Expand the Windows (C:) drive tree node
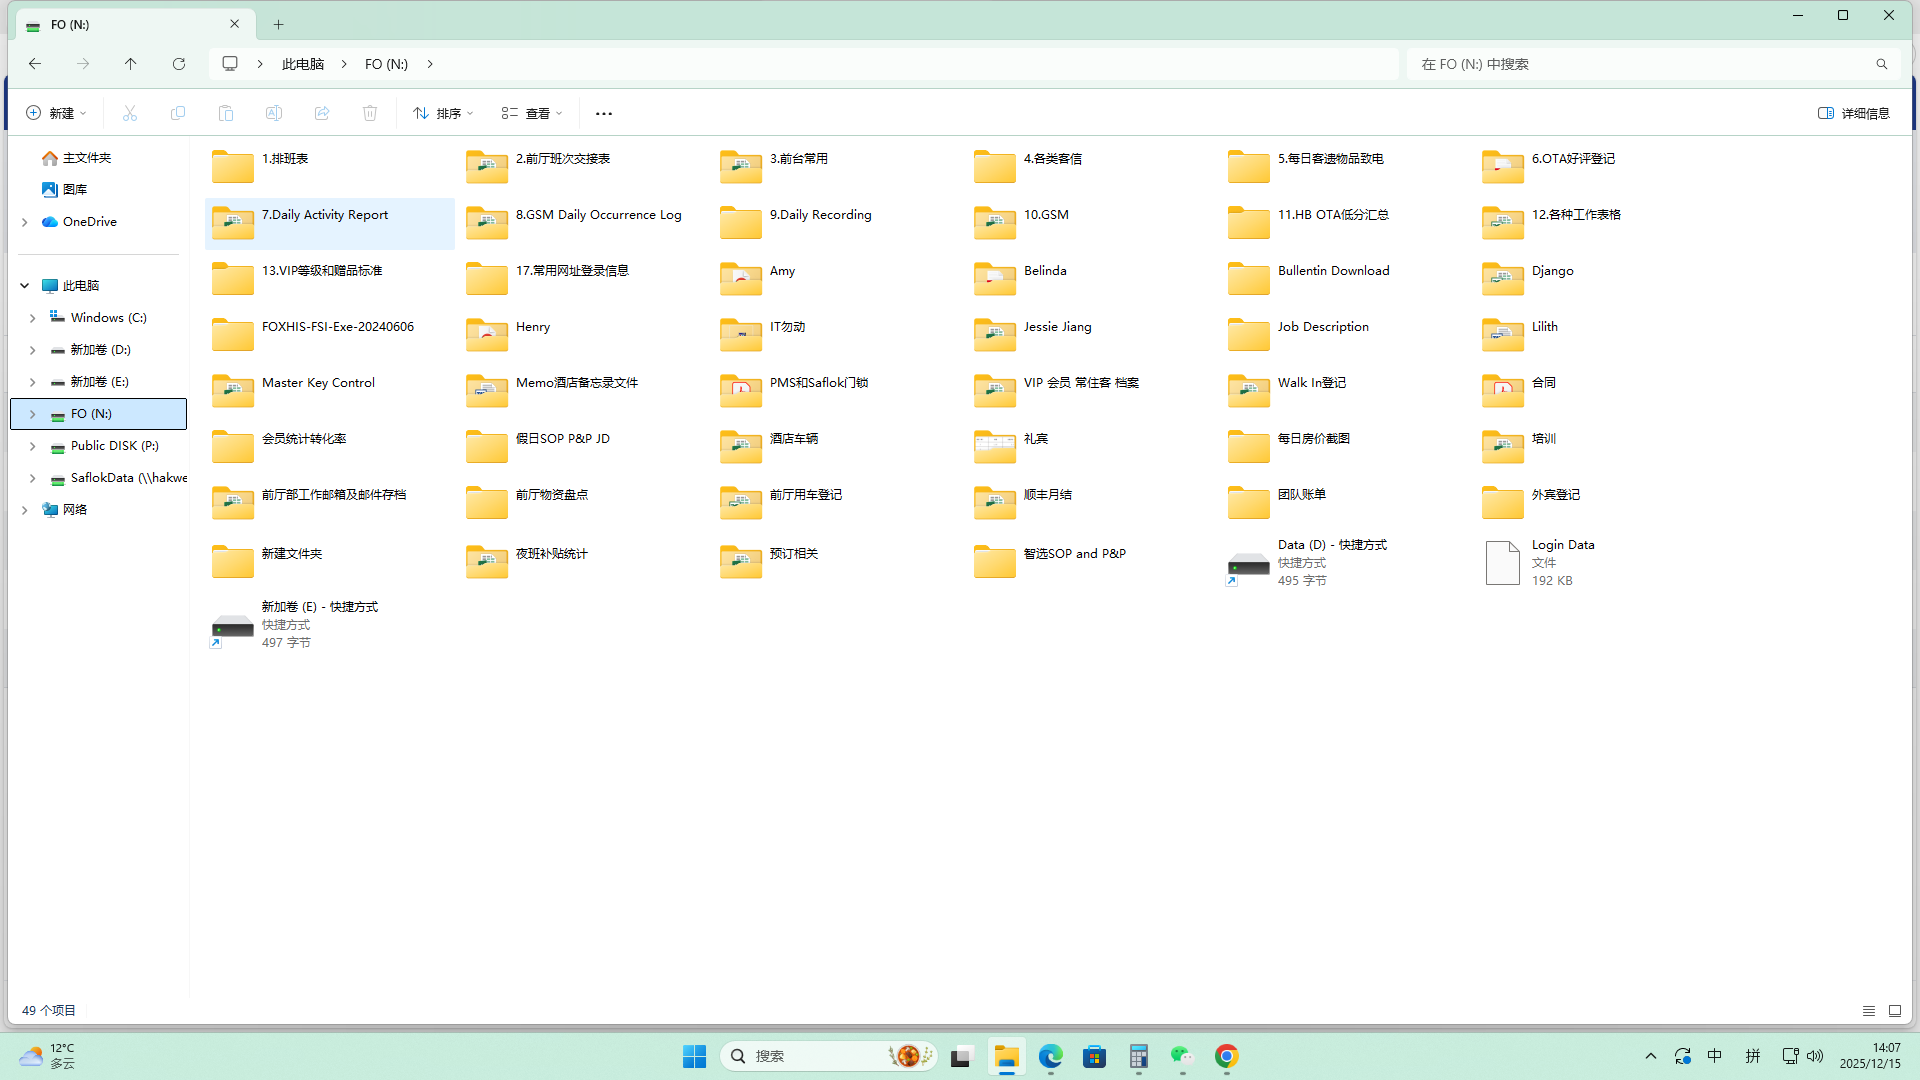This screenshot has height=1080, width=1920. 32,318
